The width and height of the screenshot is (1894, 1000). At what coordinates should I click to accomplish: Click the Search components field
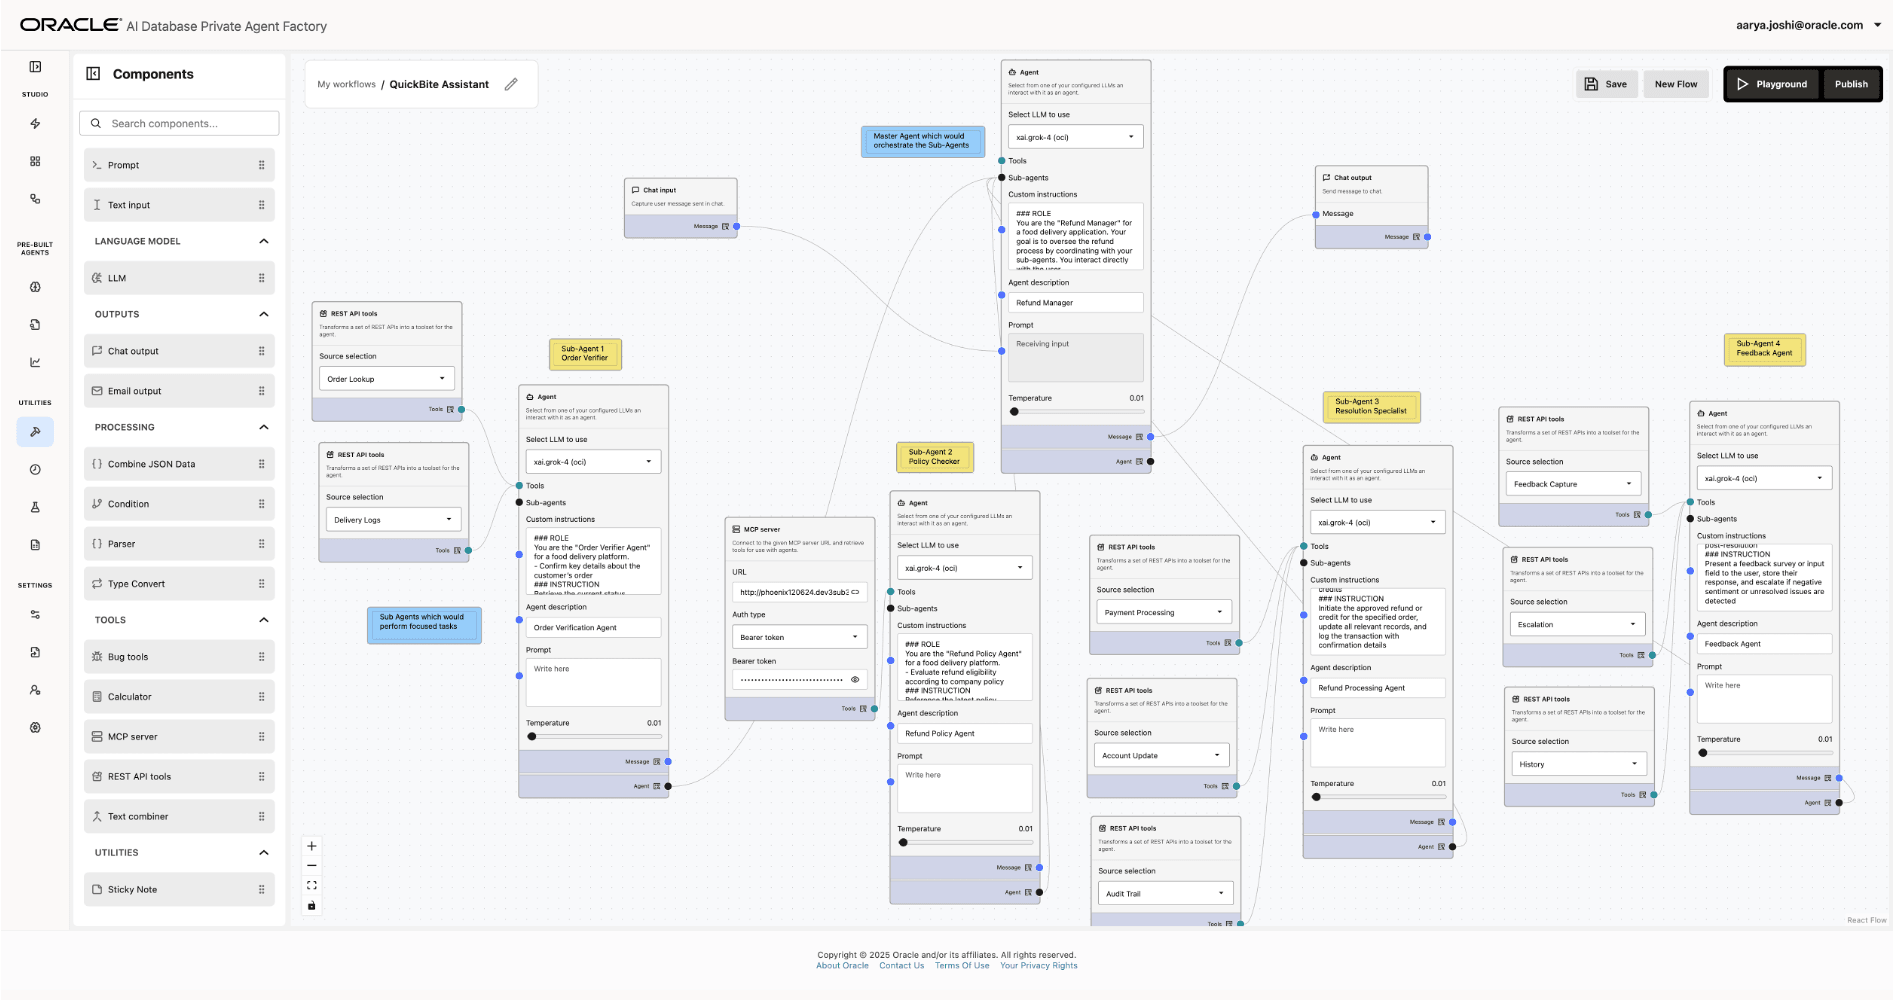point(178,122)
